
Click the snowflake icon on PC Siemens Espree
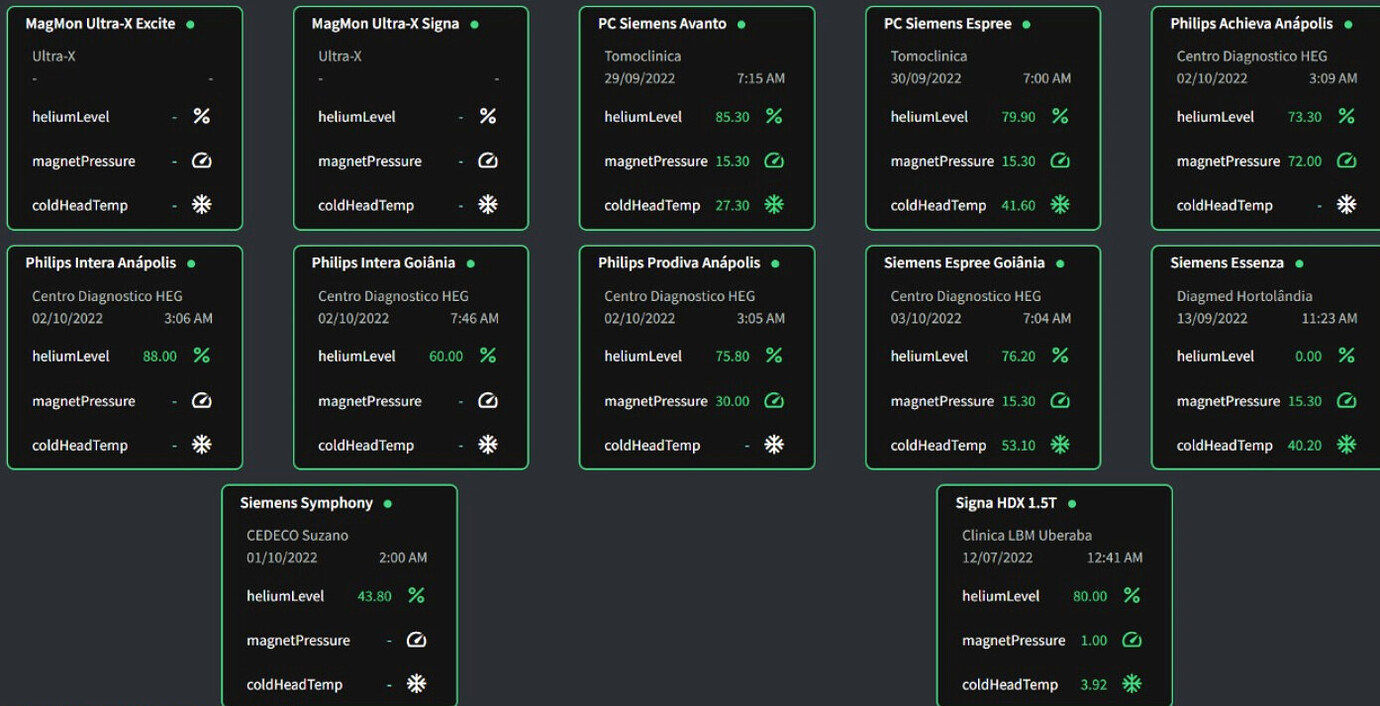[x=1060, y=205]
